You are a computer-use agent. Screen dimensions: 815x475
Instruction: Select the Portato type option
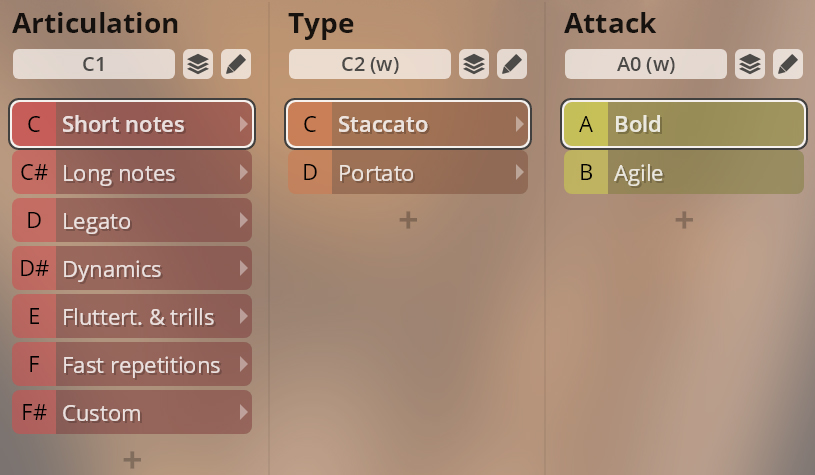(408, 173)
